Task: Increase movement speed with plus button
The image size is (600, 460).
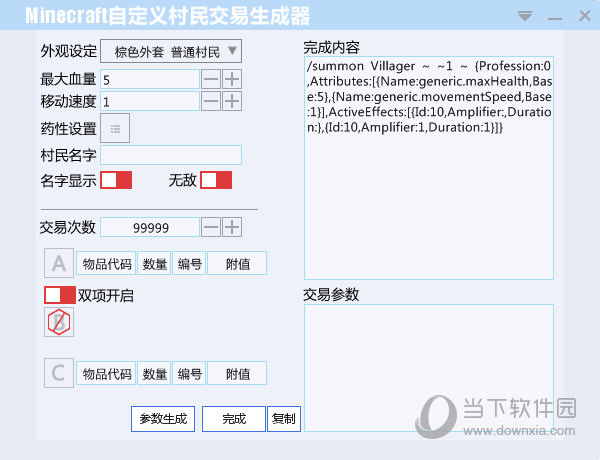Action: 232,101
